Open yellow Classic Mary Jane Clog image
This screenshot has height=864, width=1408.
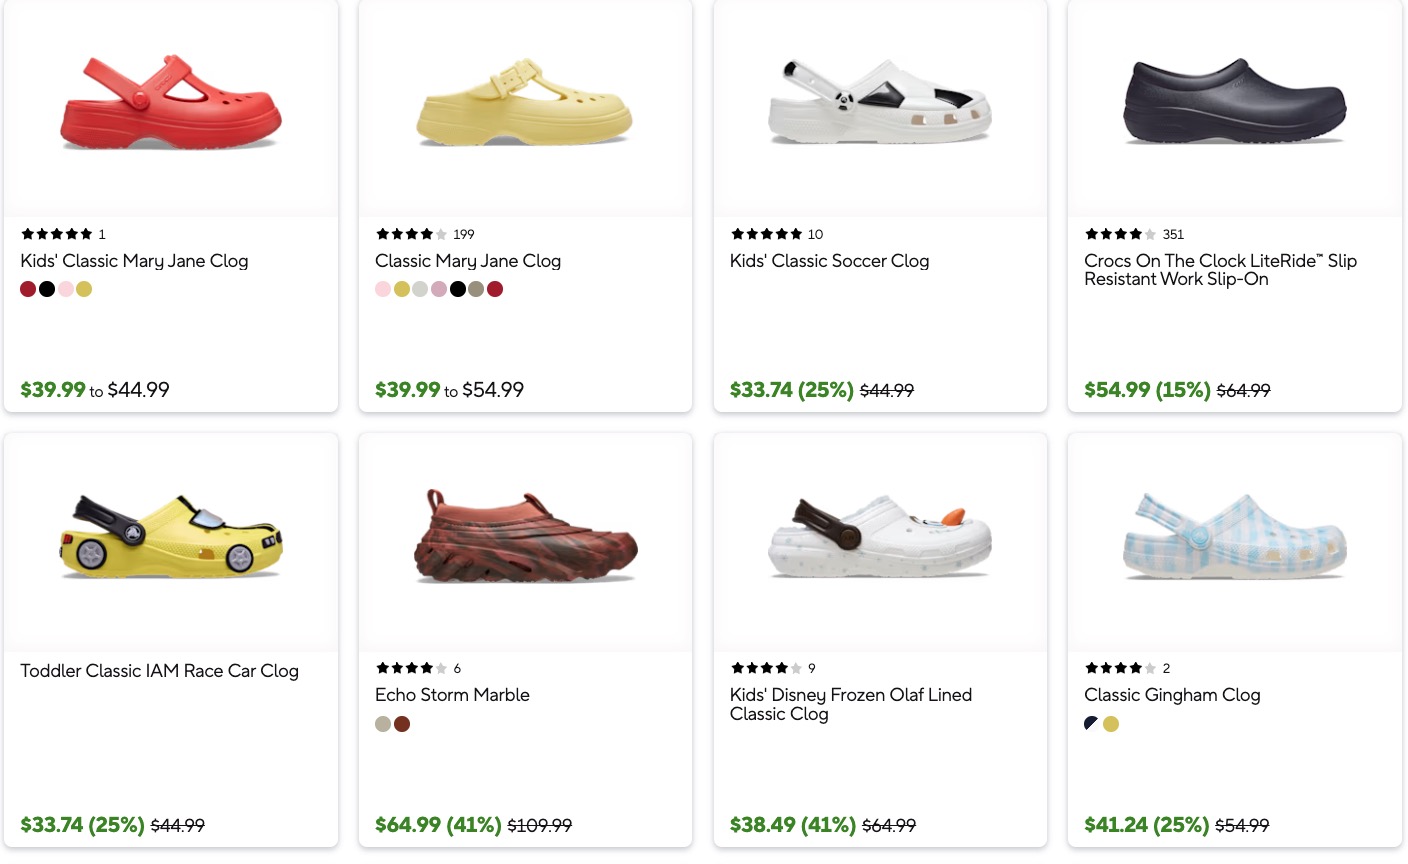(525, 105)
